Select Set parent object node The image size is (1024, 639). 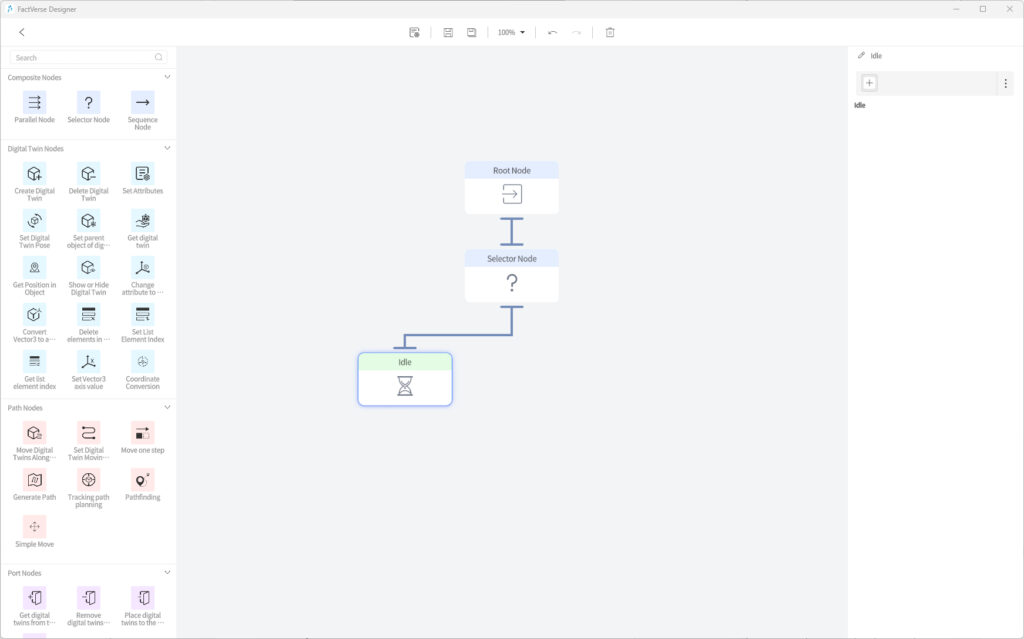(x=89, y=221)
